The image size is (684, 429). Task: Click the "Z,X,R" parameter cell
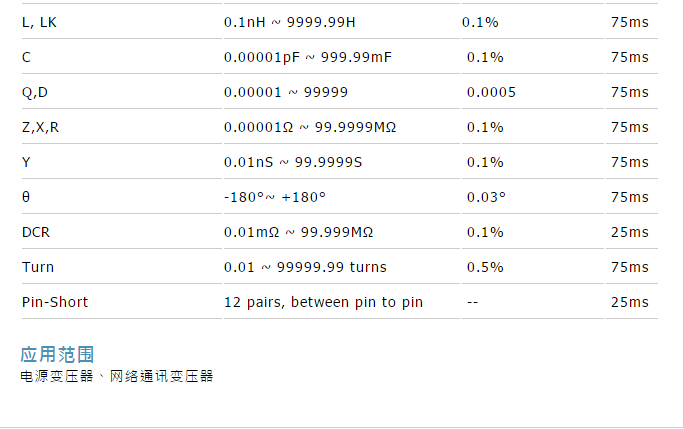(40, 127)
